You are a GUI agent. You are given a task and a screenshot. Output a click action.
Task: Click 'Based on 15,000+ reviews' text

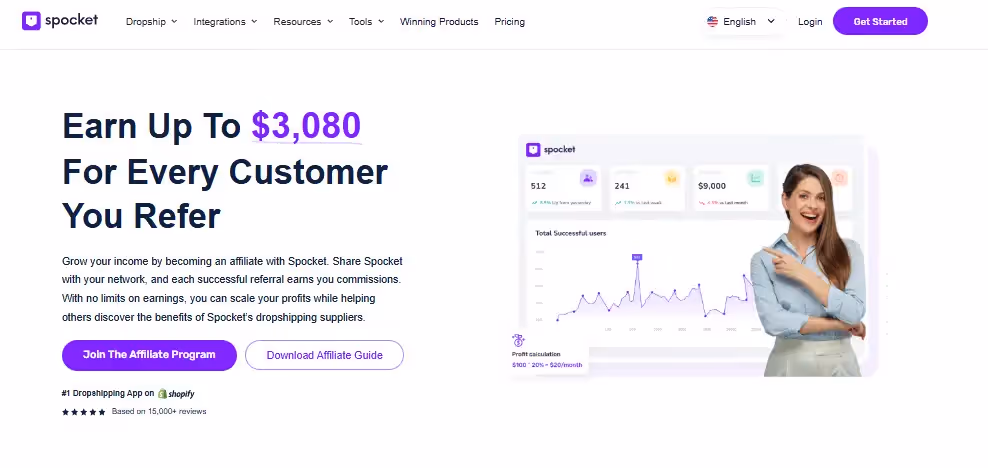pyautogui.click(x=159, y=411)
